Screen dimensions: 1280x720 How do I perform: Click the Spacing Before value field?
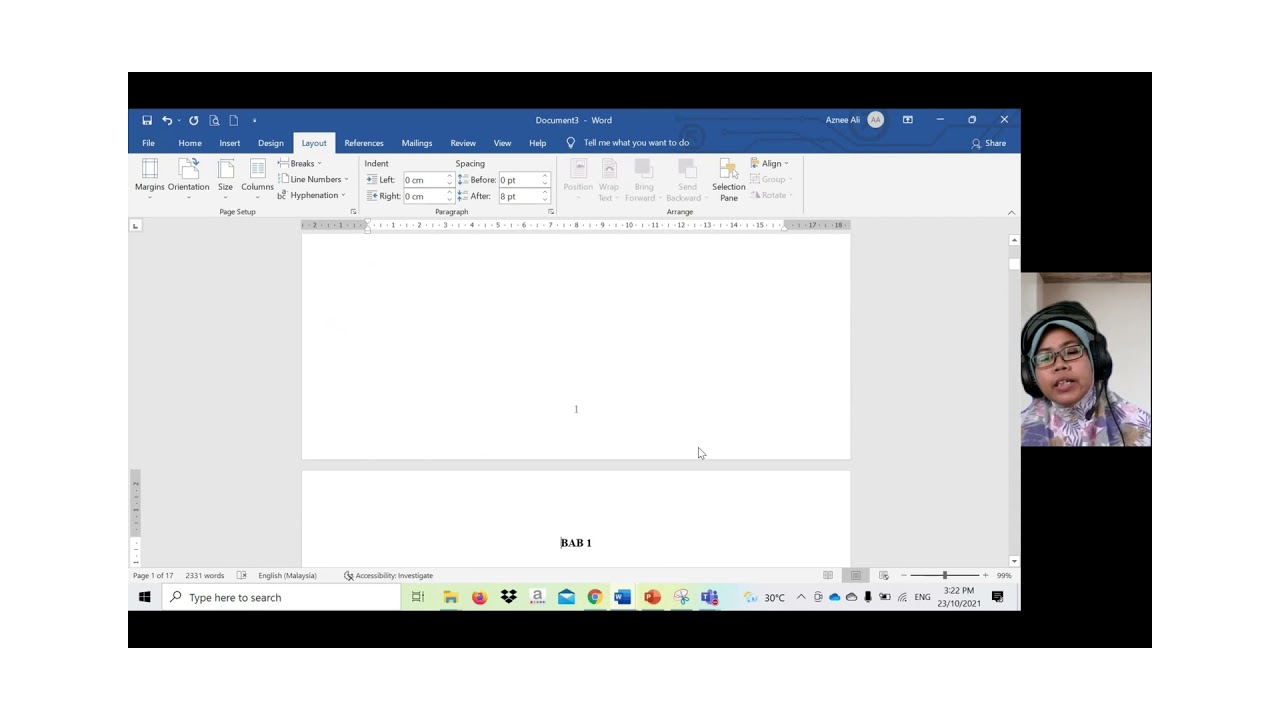[x=519, y=180]
